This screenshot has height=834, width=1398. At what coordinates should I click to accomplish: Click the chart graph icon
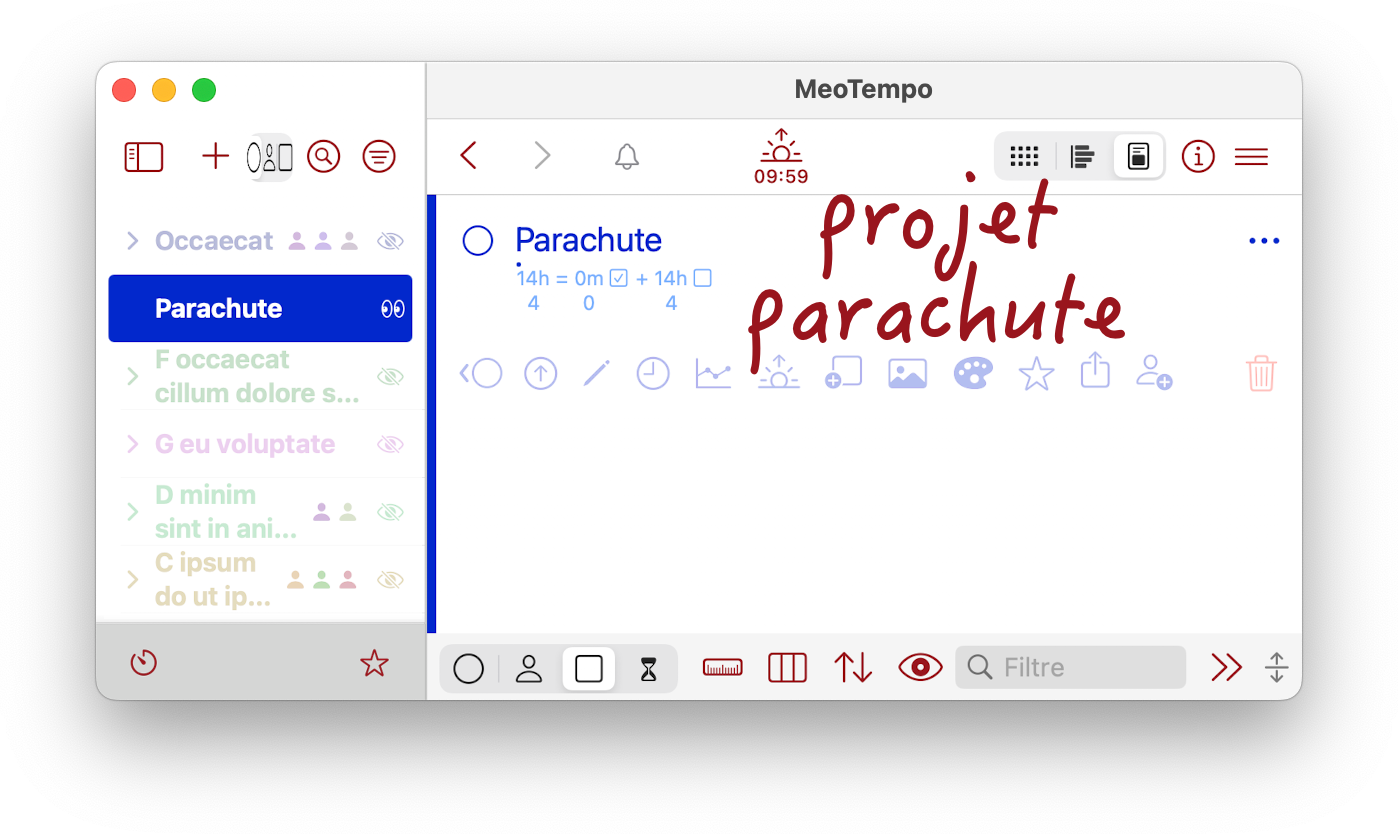pyautogui.click(x=713, y=374)
